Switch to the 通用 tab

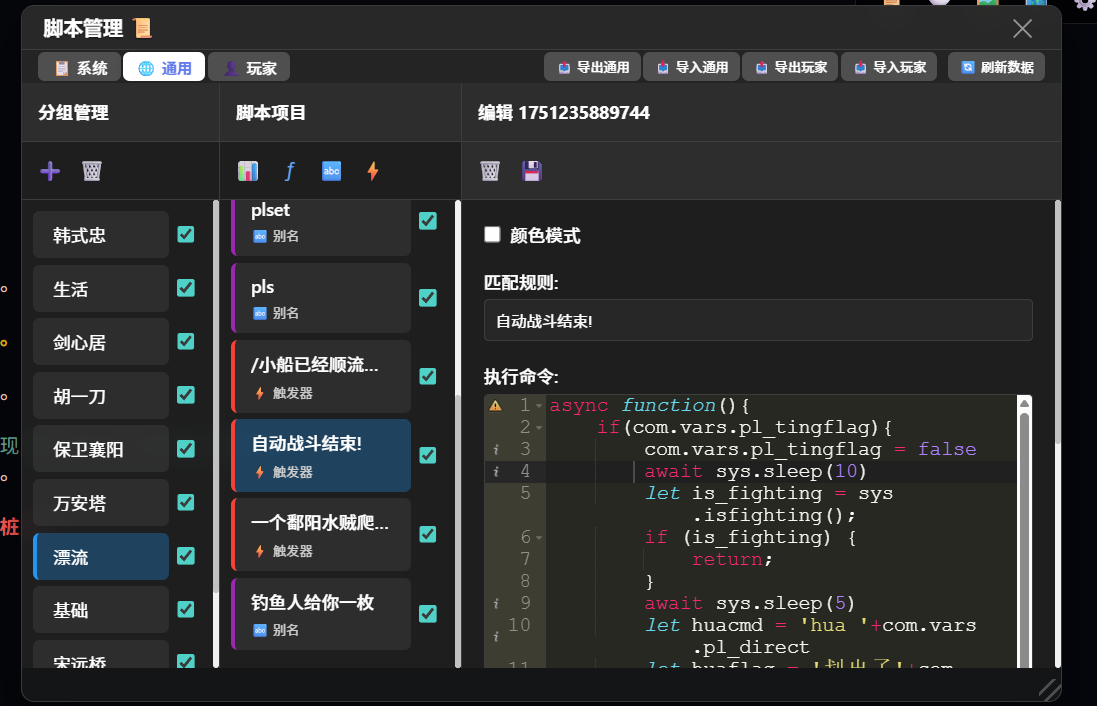(164, 67)
